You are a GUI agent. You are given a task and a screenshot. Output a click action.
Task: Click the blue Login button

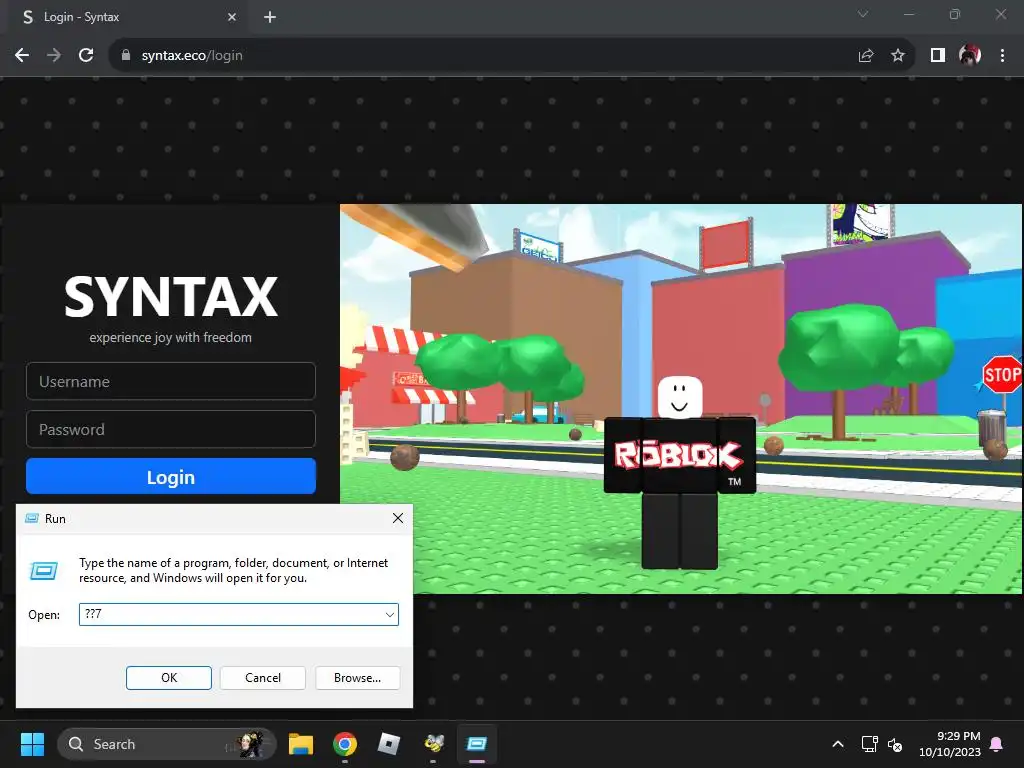click(x=170, y=477)
